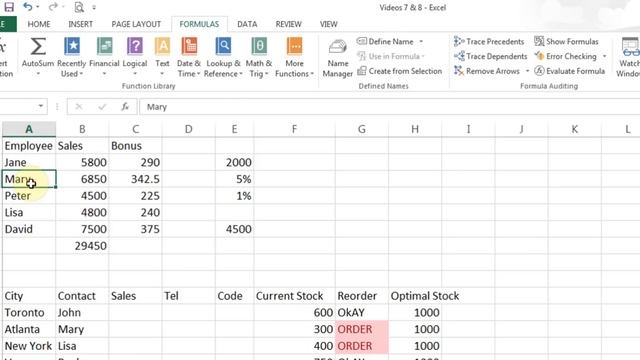Open the quick access toolbar customize arrow
This screenshot has width=640, height=360.
(94, 7)
